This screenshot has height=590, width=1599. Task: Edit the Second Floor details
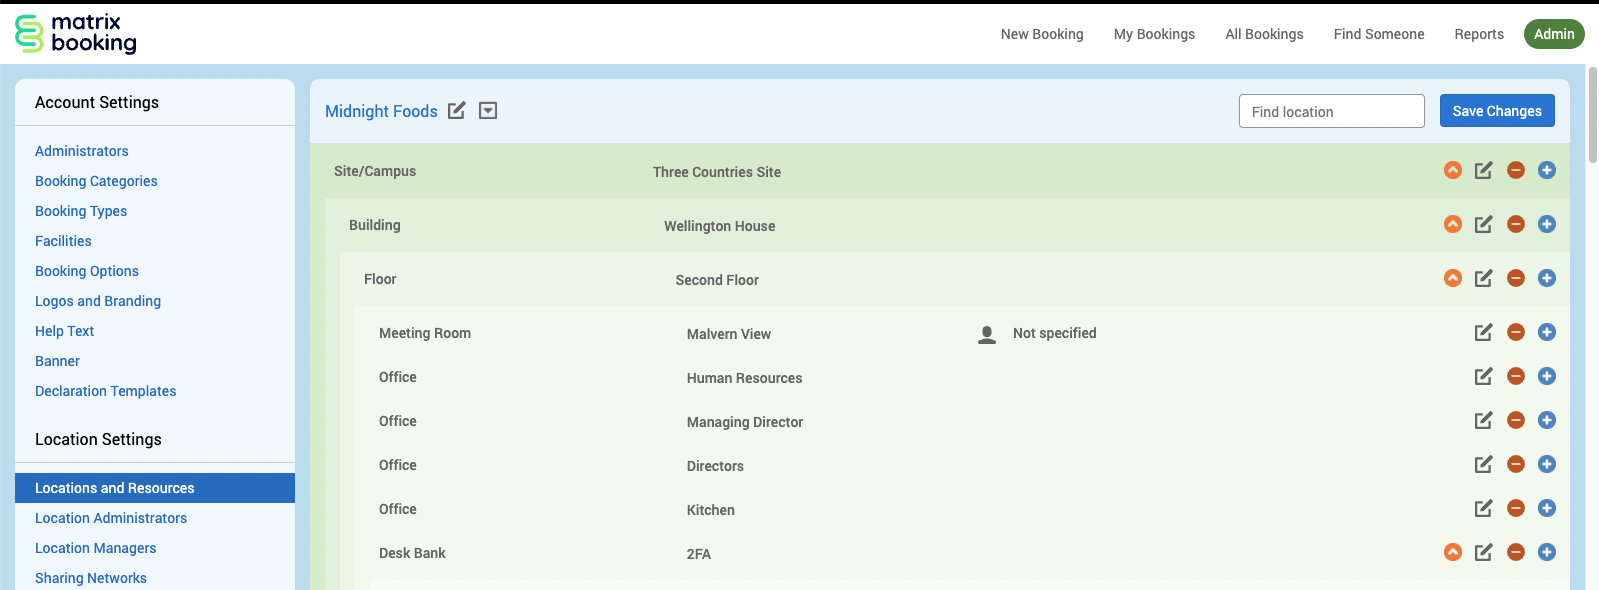pyautogui.click(x=1483, y=278)
